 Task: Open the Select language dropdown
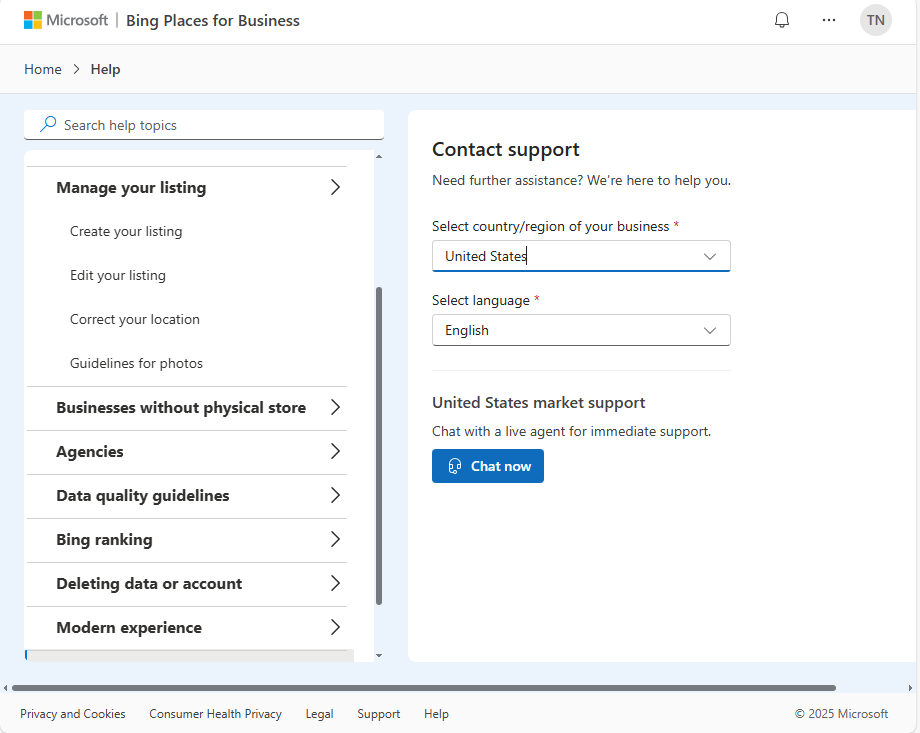[581, 330]
